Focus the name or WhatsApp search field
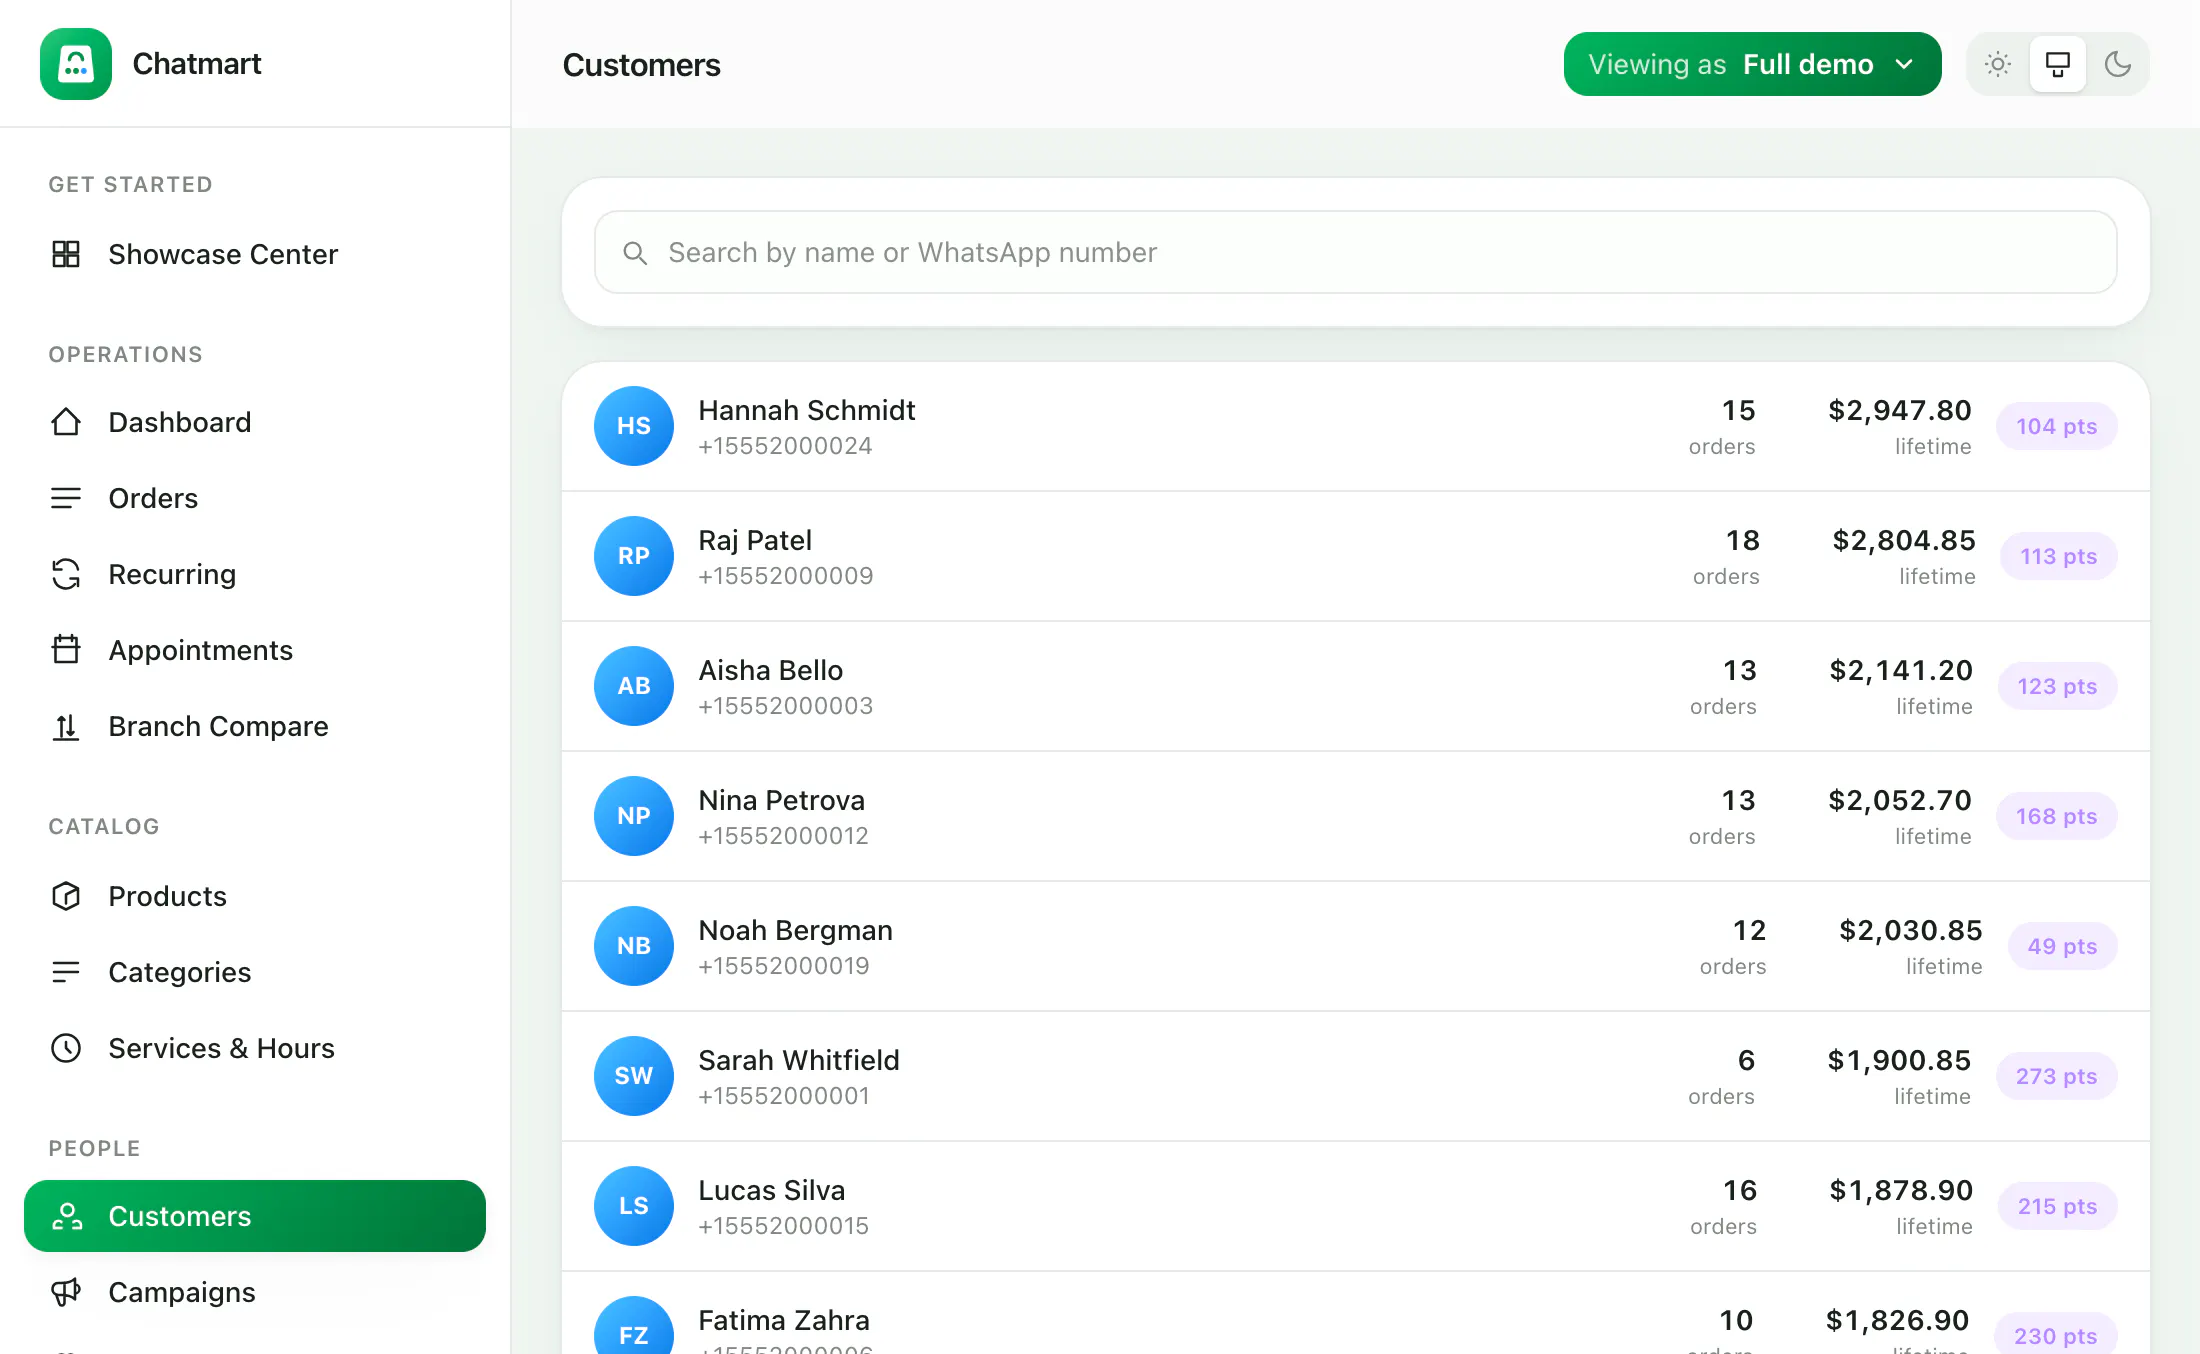This screenshot has width=2200, height=1354. [x=1355, y=252]
